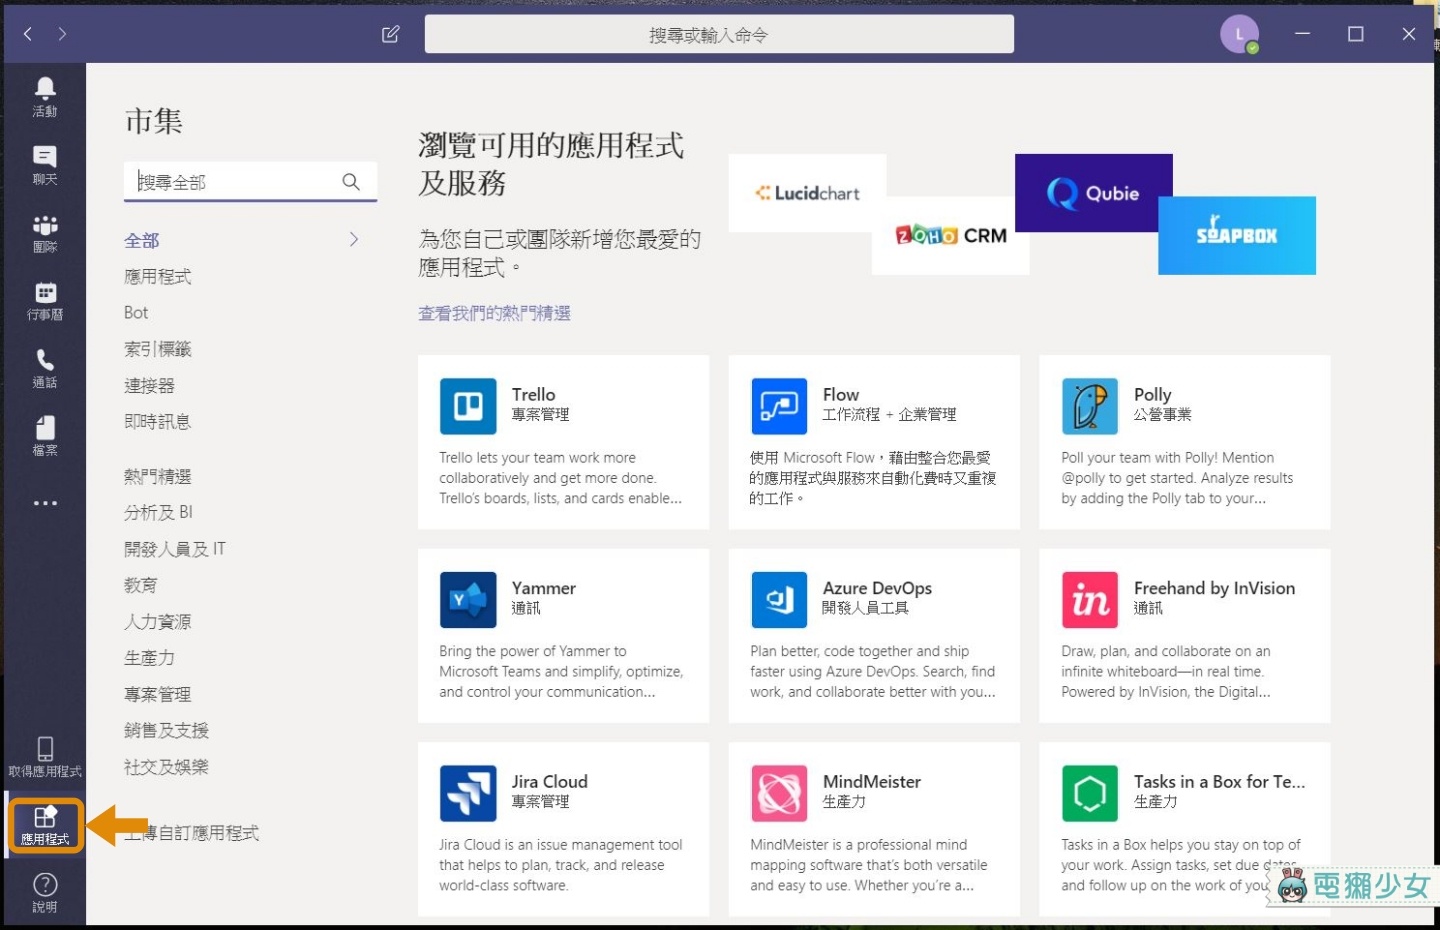Click the Poll your team with Polly text
The image size is (1440, 930).
pyautogui.click(x=1177, y=478)
